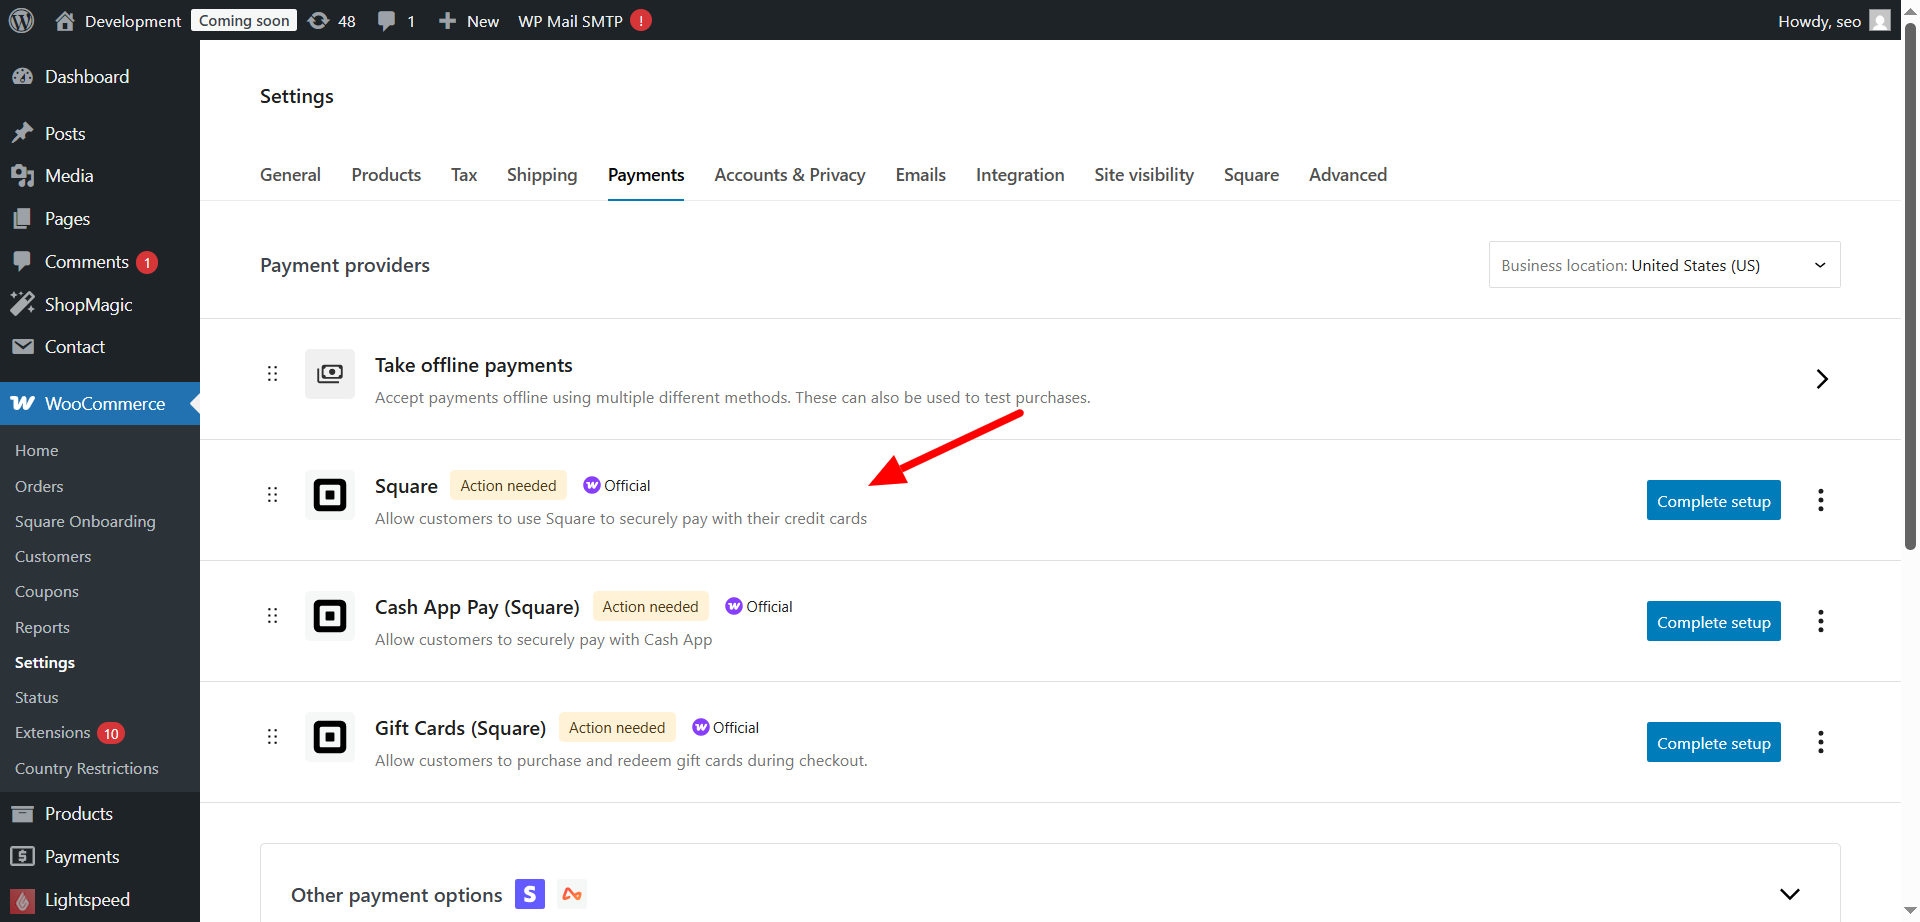1920x922 pixels.
Task: Open more options for Cash App Pay
Action: click(x=1821, y=621)
